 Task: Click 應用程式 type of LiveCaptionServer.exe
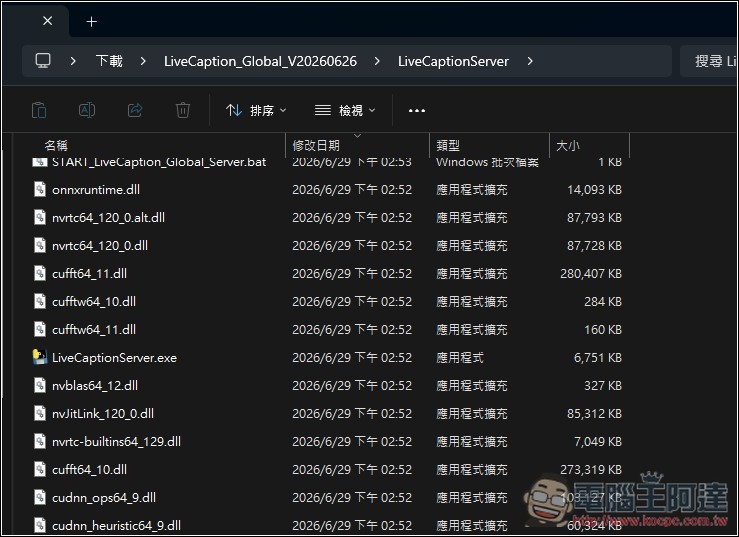click(460, 357)
